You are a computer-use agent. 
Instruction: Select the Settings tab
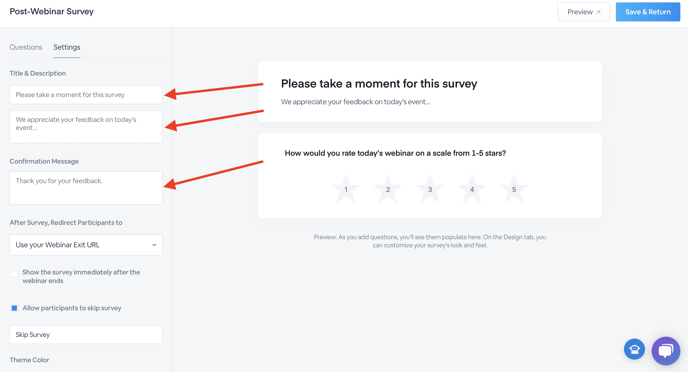pos(67,47)
